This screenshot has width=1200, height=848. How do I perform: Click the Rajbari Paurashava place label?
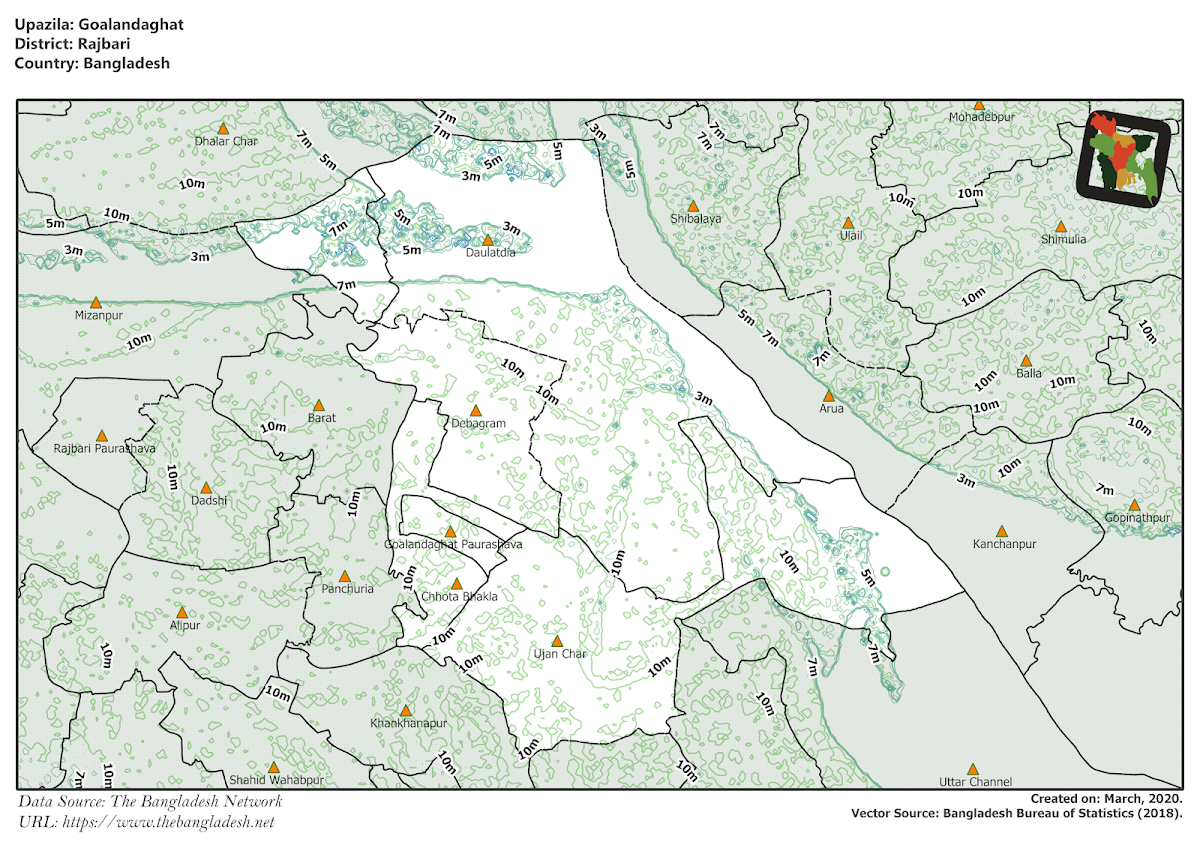coord(105,449)
